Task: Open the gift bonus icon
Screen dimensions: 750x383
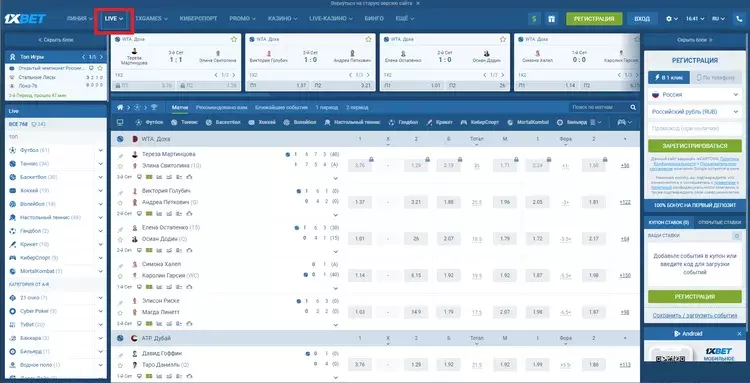Action: (x=551, y=19)
